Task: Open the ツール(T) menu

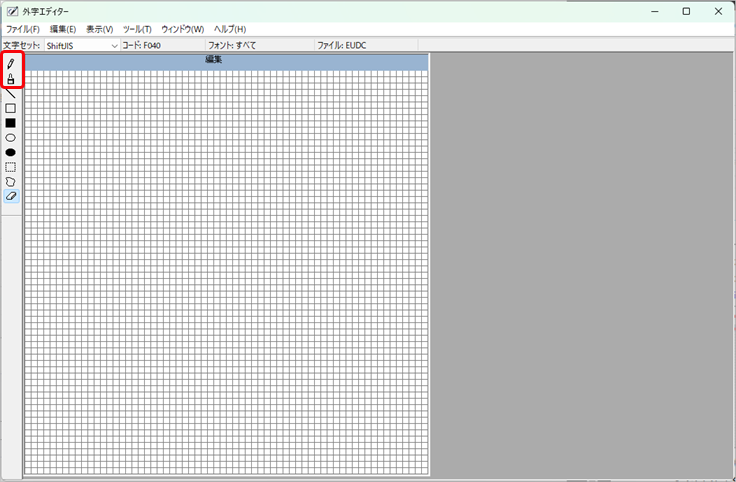Action: point(137,29)
